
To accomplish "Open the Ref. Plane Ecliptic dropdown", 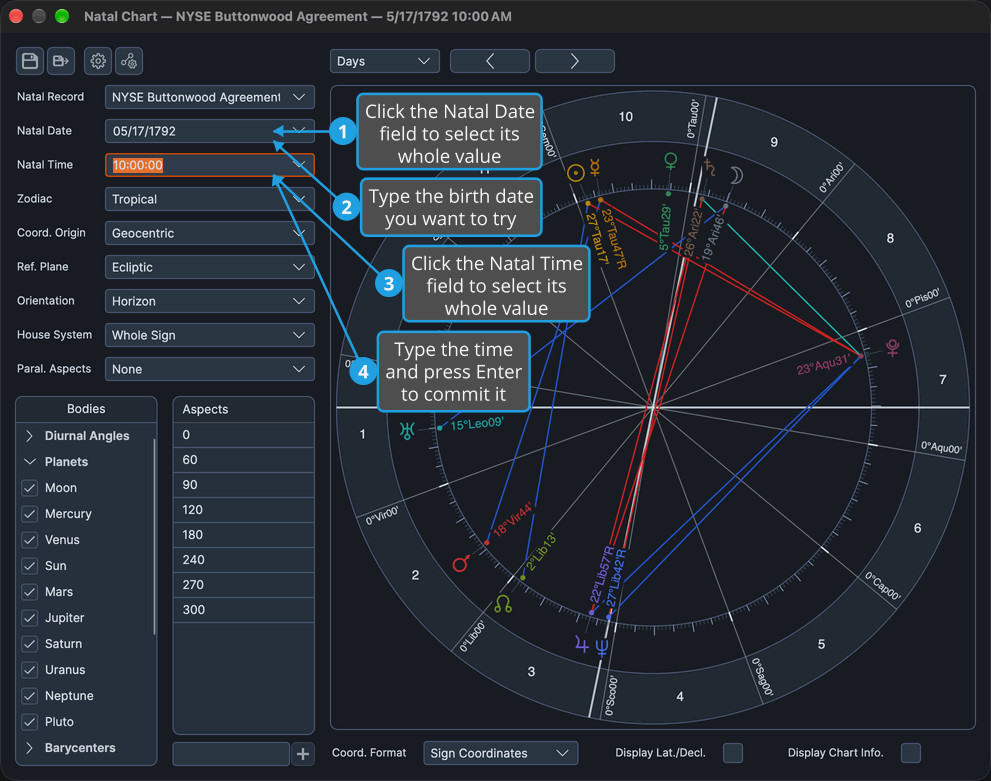I will pyautogui.click(x=210, y=267).
